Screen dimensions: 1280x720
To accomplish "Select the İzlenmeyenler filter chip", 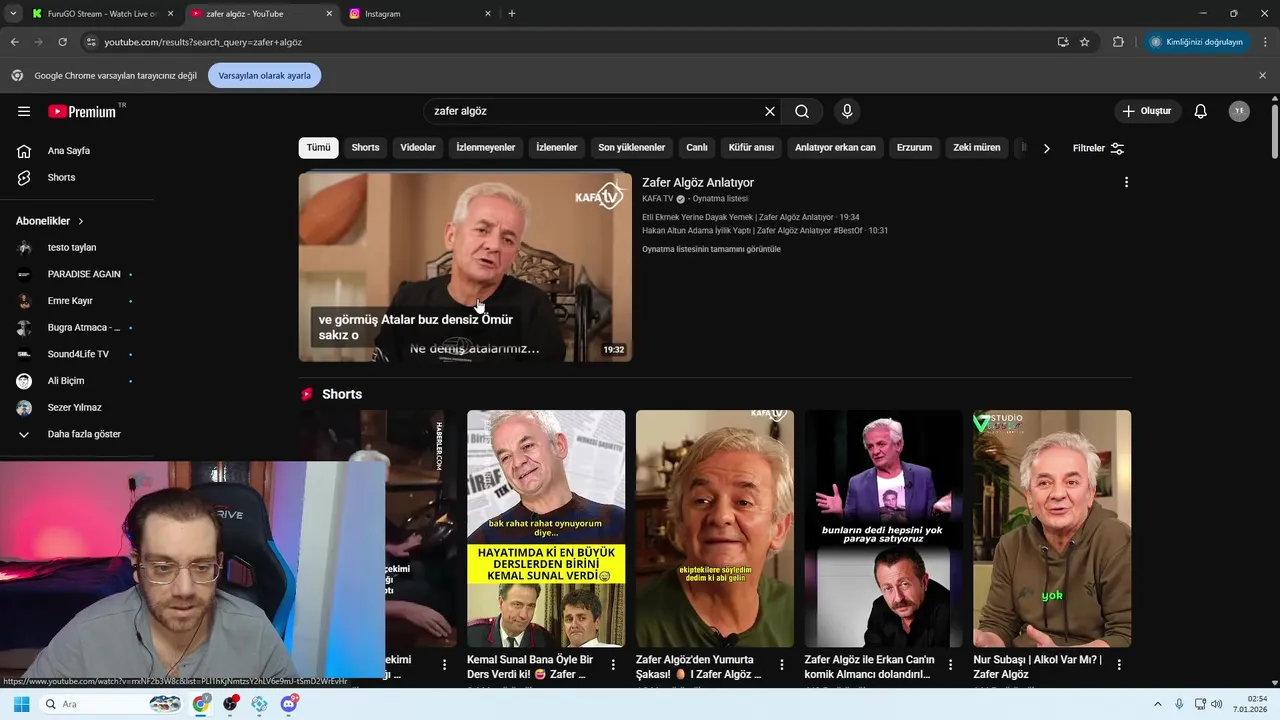I will coord(486,147).
